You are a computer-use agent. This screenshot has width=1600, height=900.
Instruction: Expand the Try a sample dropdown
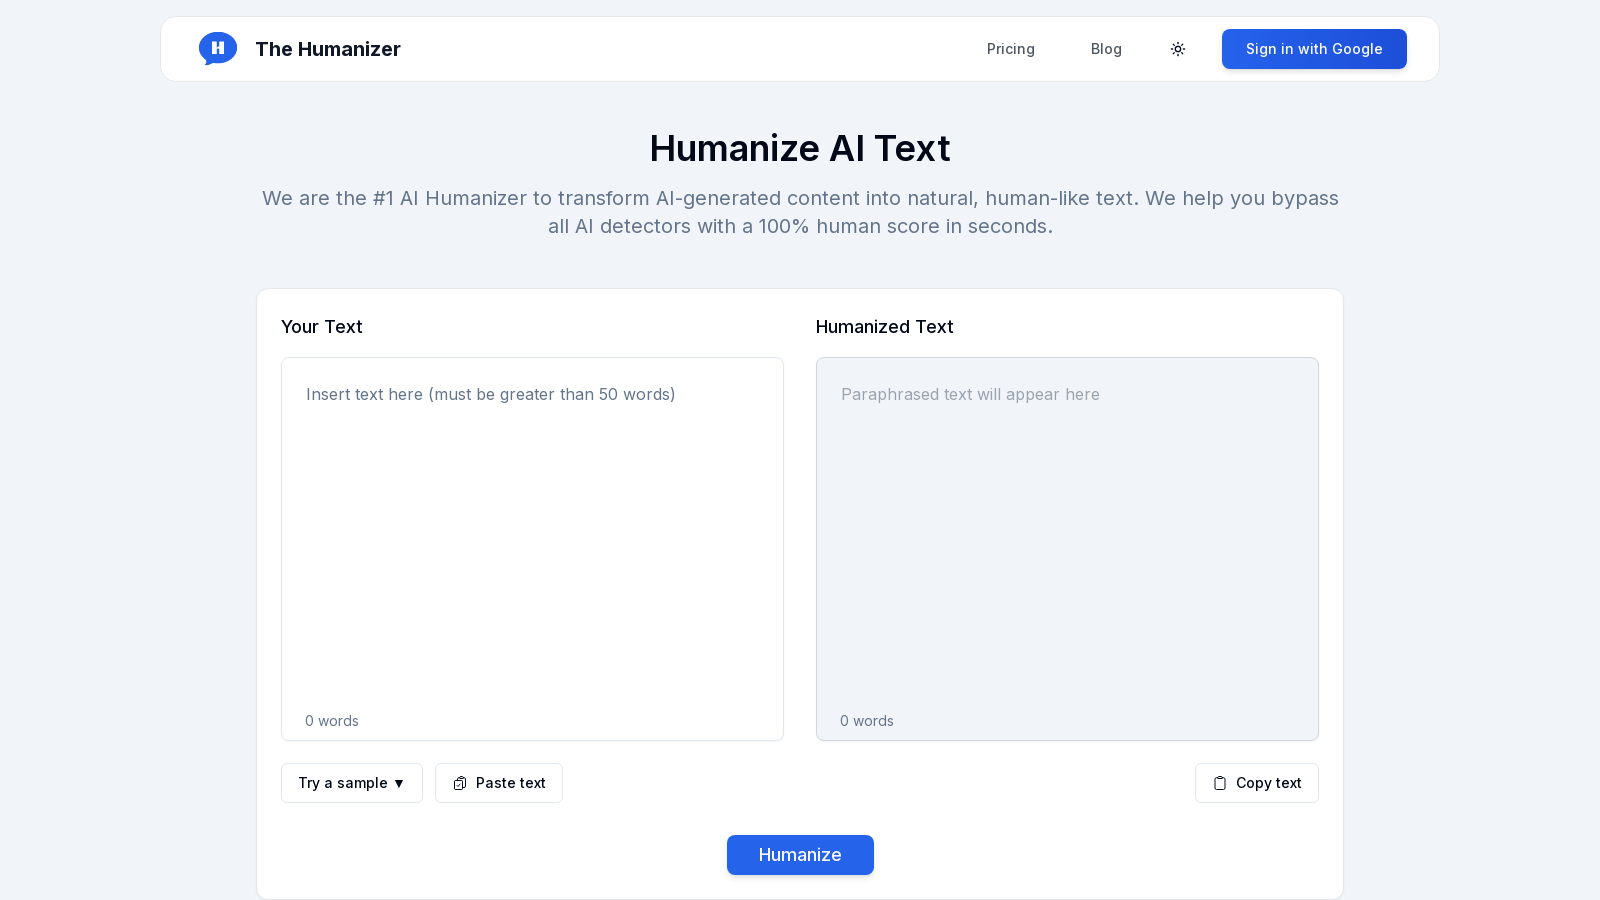(351, 783)
